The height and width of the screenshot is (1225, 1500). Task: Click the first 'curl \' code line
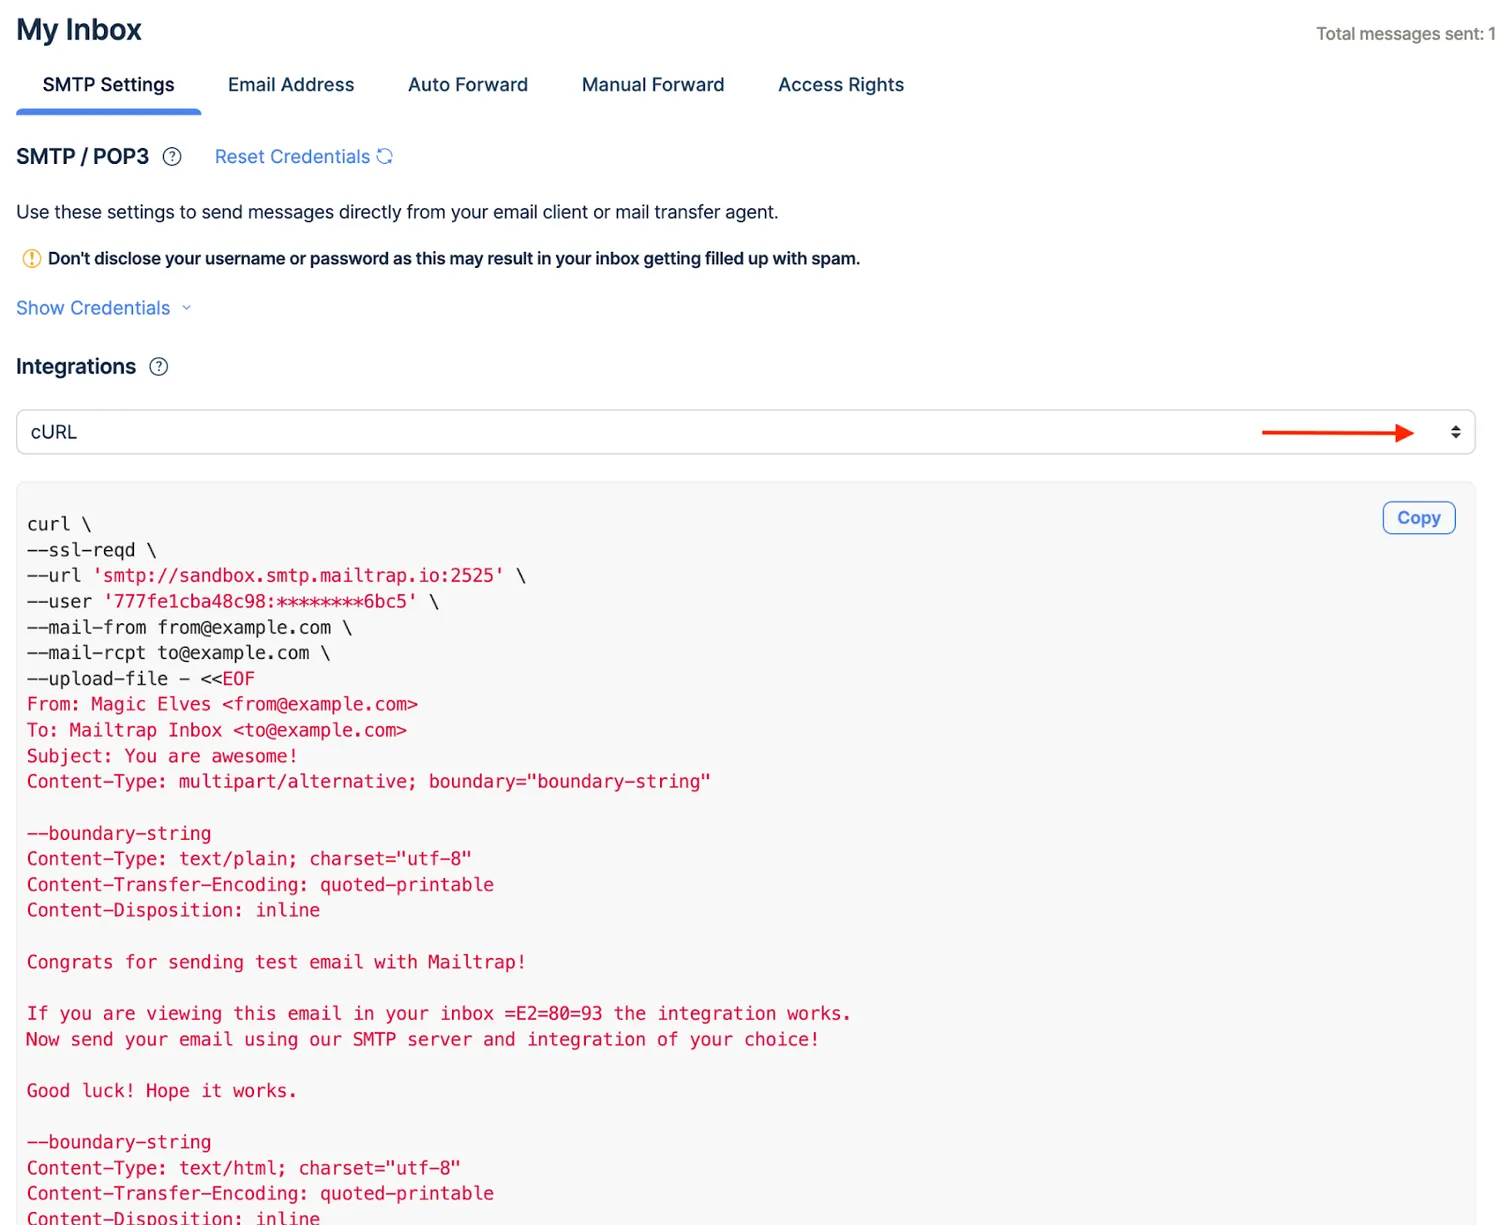[59, 524]
